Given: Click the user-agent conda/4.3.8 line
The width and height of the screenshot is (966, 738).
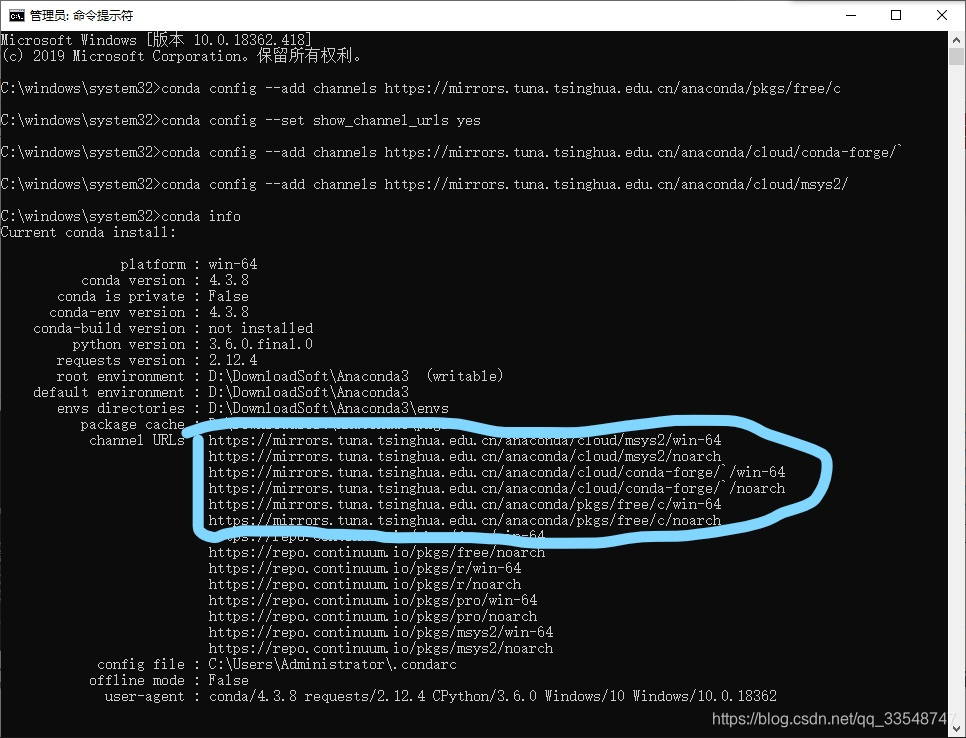Looking at the screenshot, I should pos(441,697).
